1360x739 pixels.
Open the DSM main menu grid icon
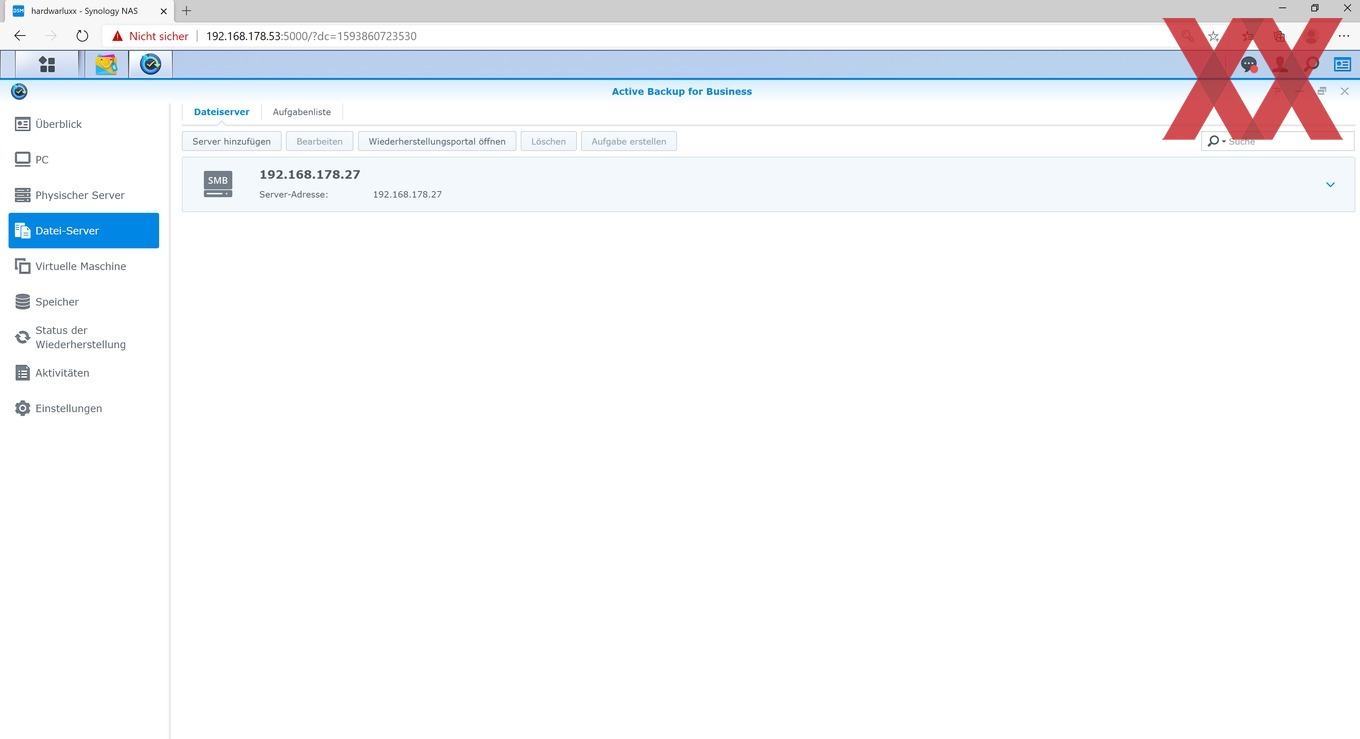(46, 65)
